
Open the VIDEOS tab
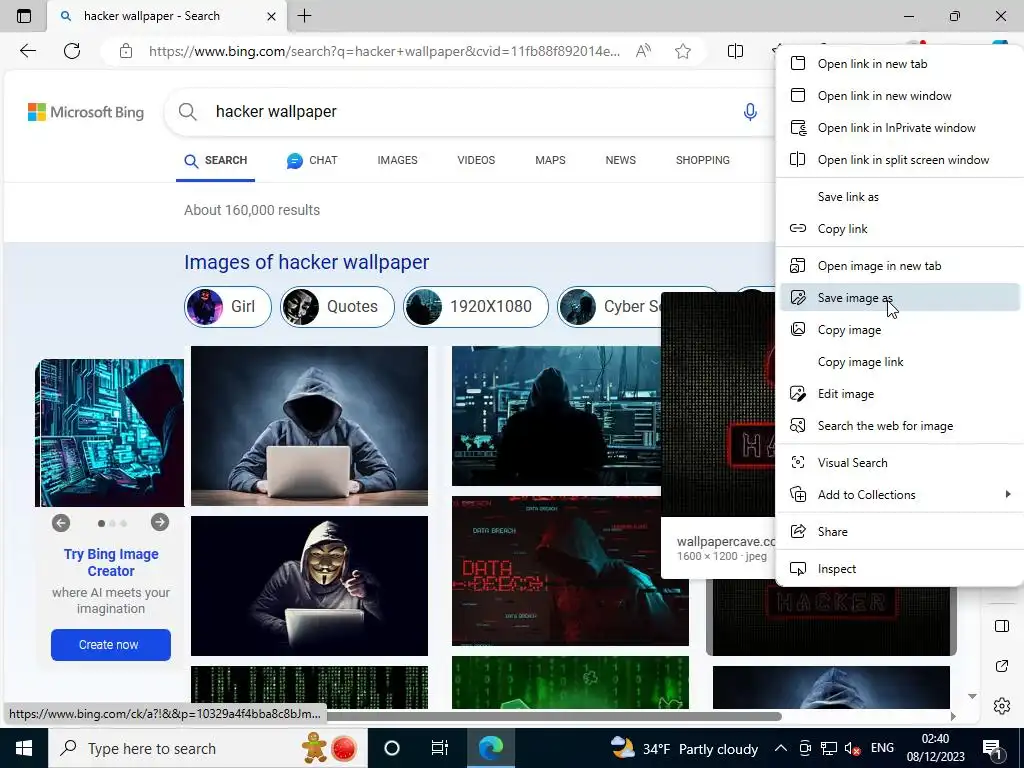(476, 160)
